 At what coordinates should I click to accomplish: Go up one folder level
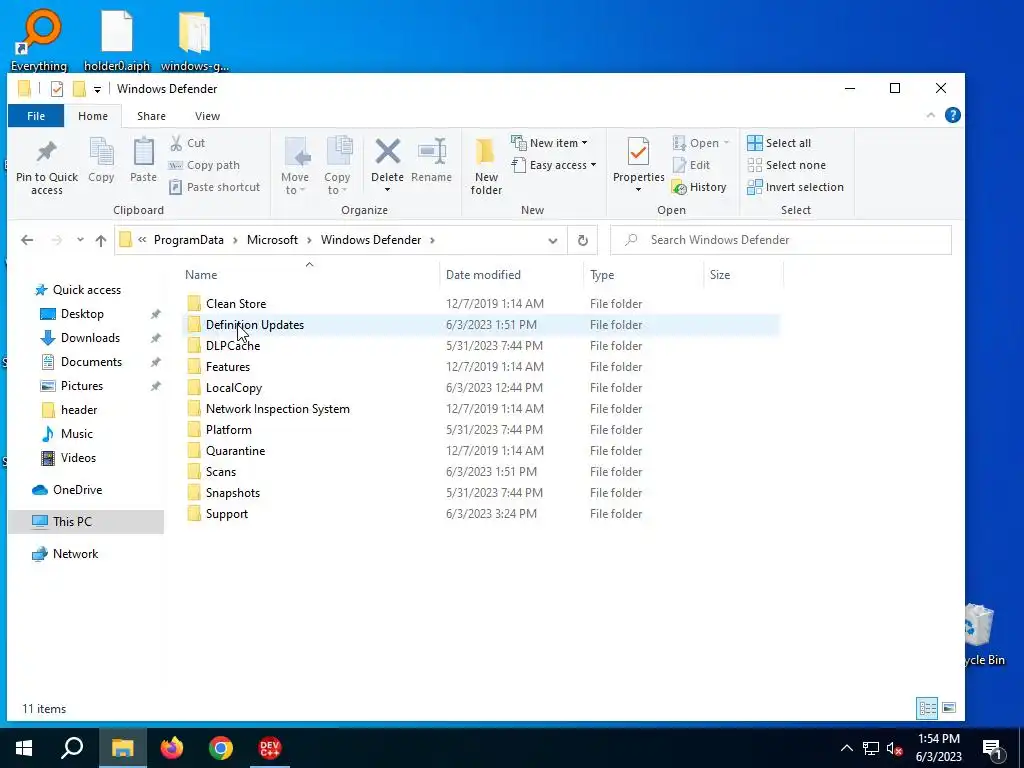point(101,240)
